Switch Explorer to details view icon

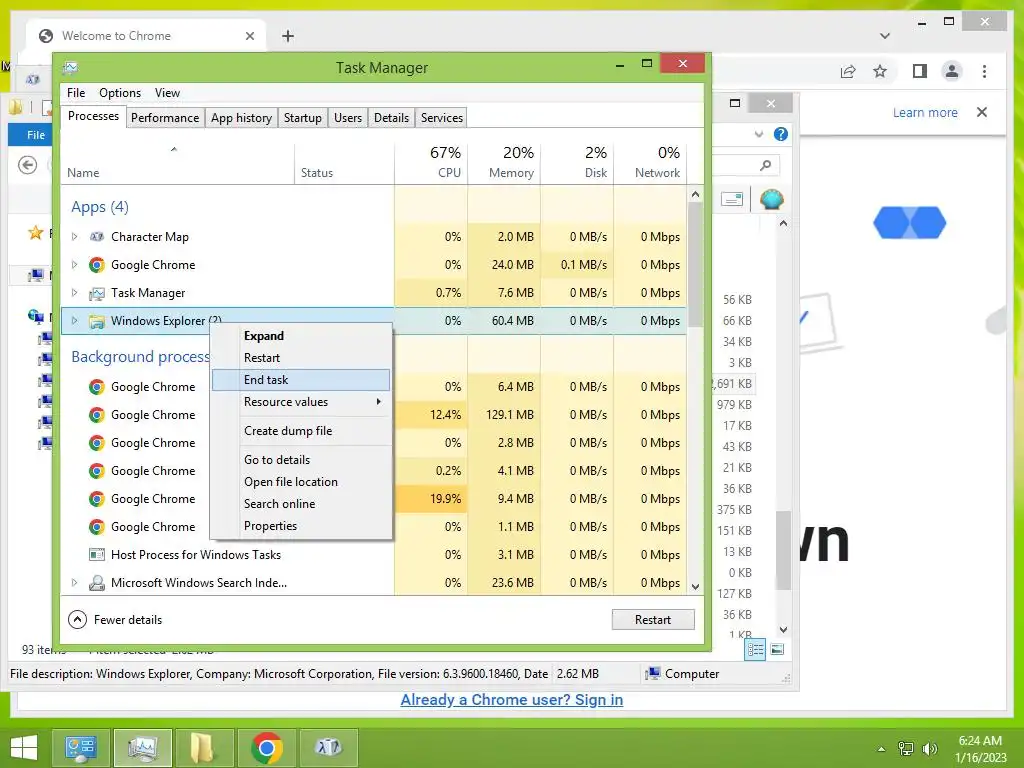755,649
